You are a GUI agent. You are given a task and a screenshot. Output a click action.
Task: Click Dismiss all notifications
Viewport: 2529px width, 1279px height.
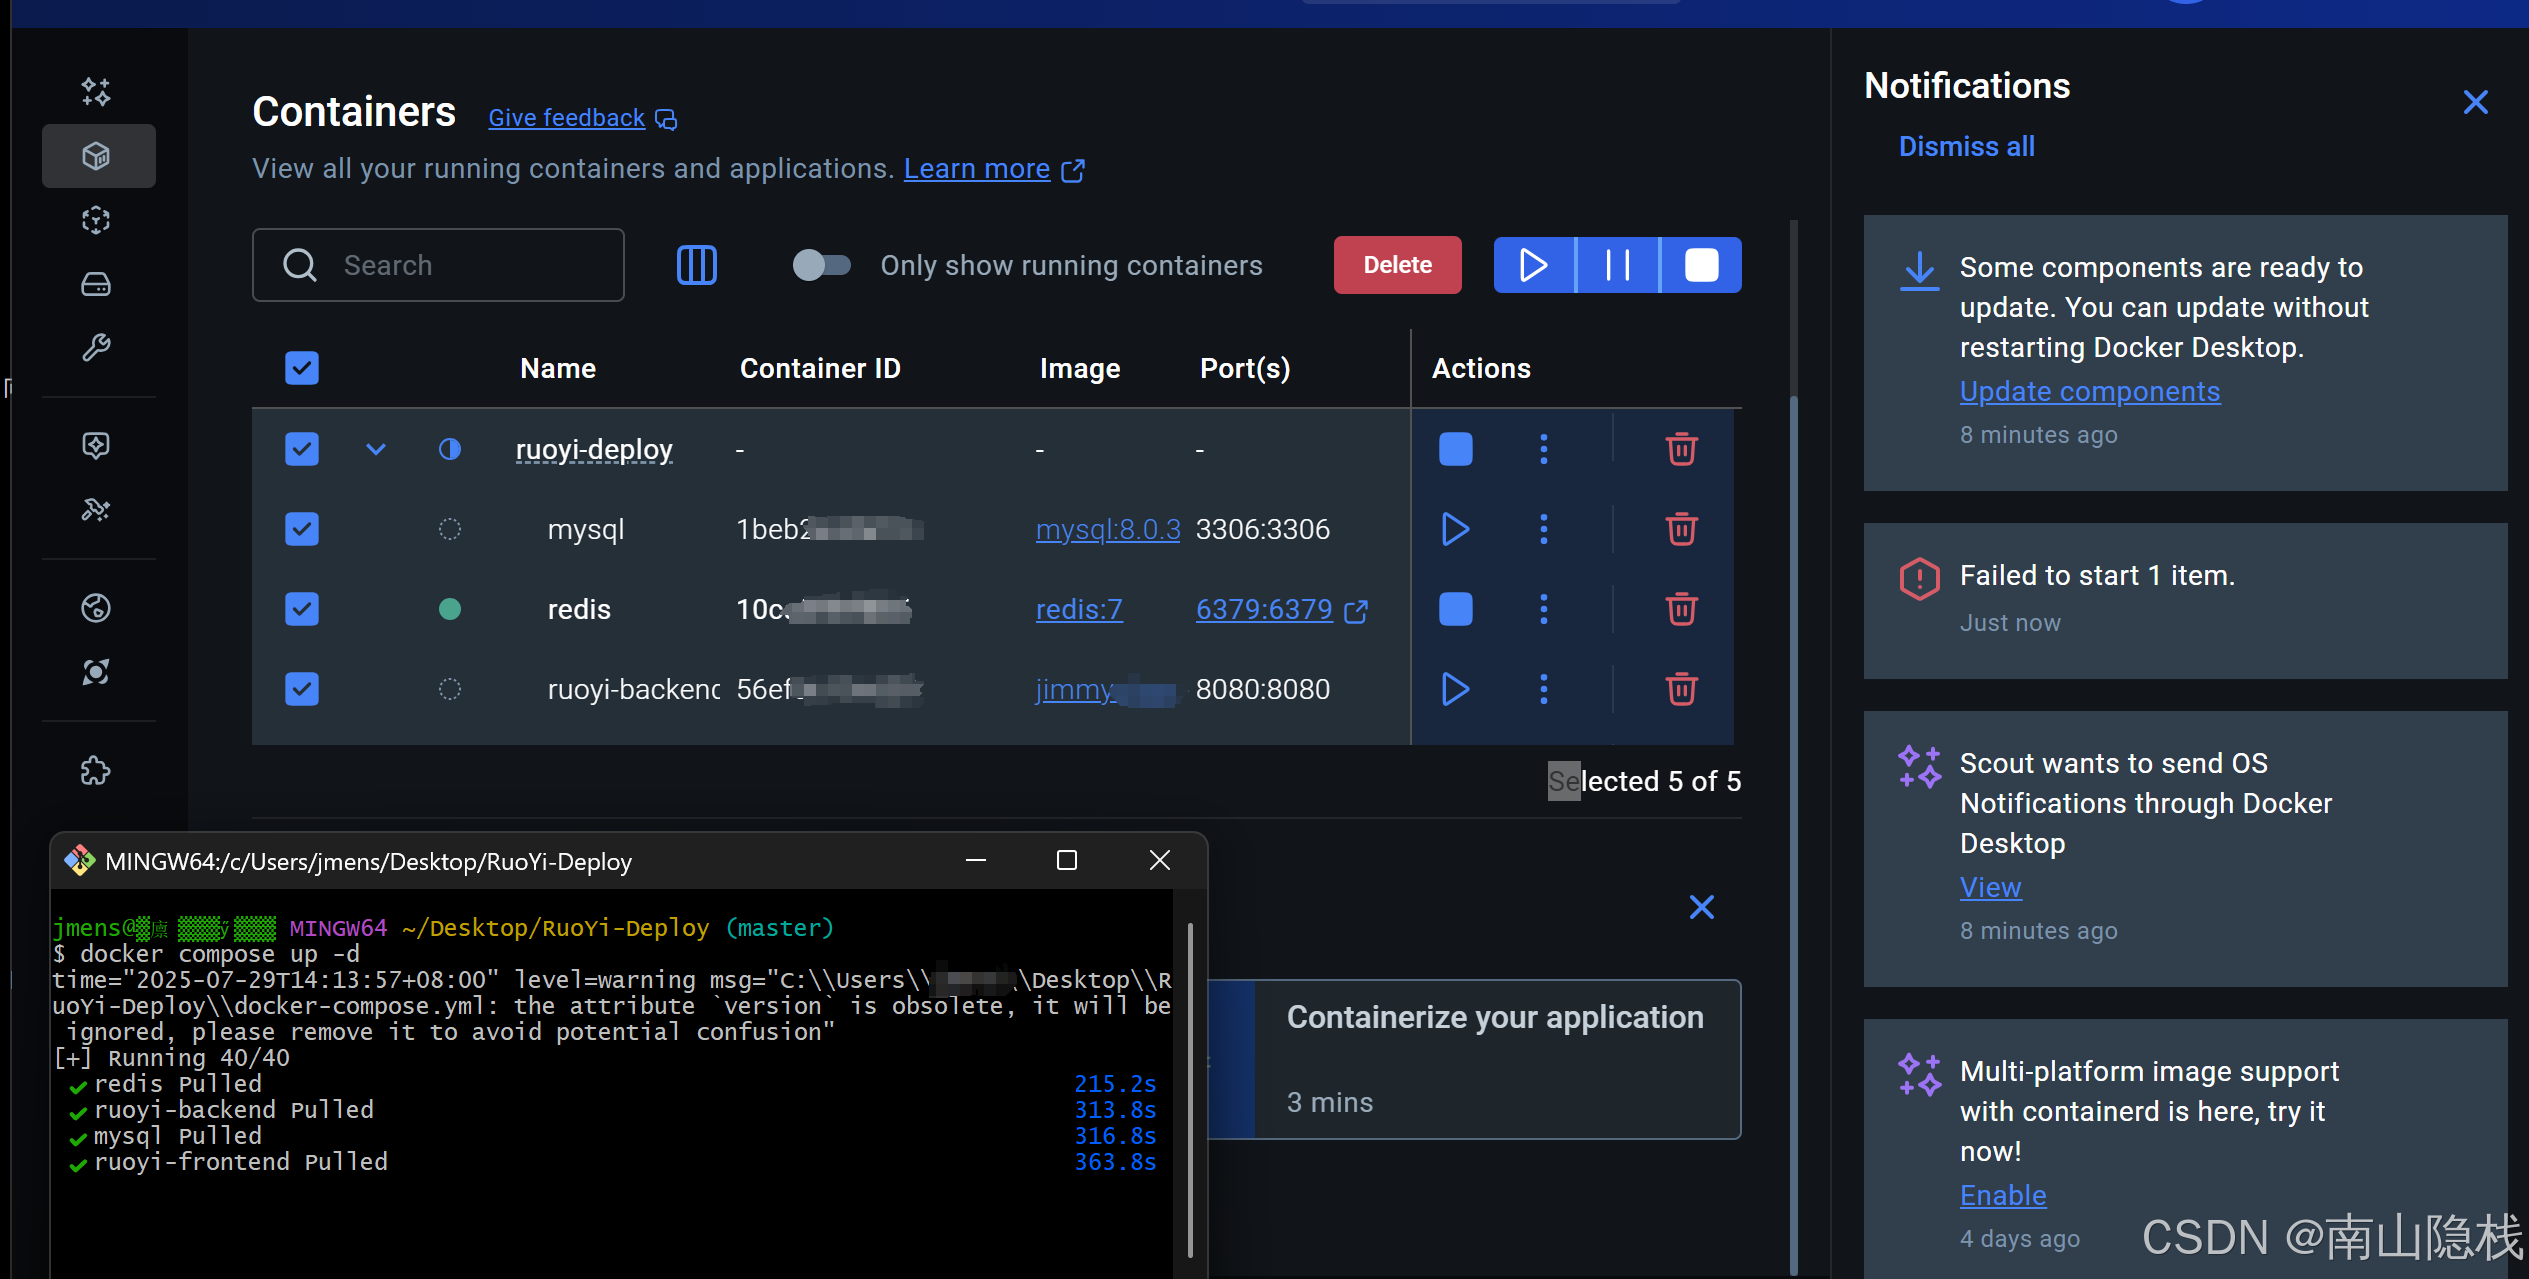click(1966, 146)
